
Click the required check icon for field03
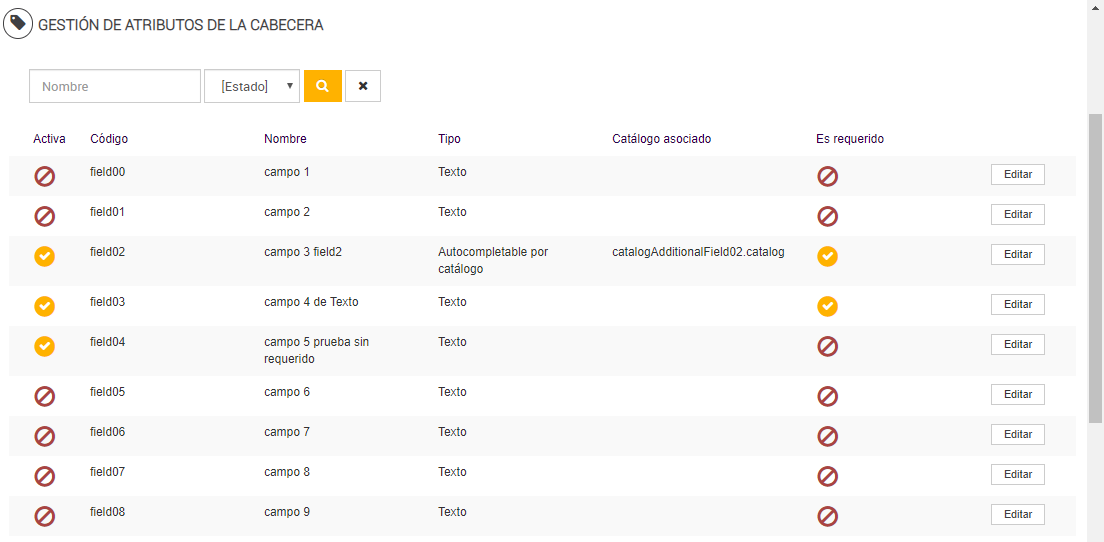(827, 306)
